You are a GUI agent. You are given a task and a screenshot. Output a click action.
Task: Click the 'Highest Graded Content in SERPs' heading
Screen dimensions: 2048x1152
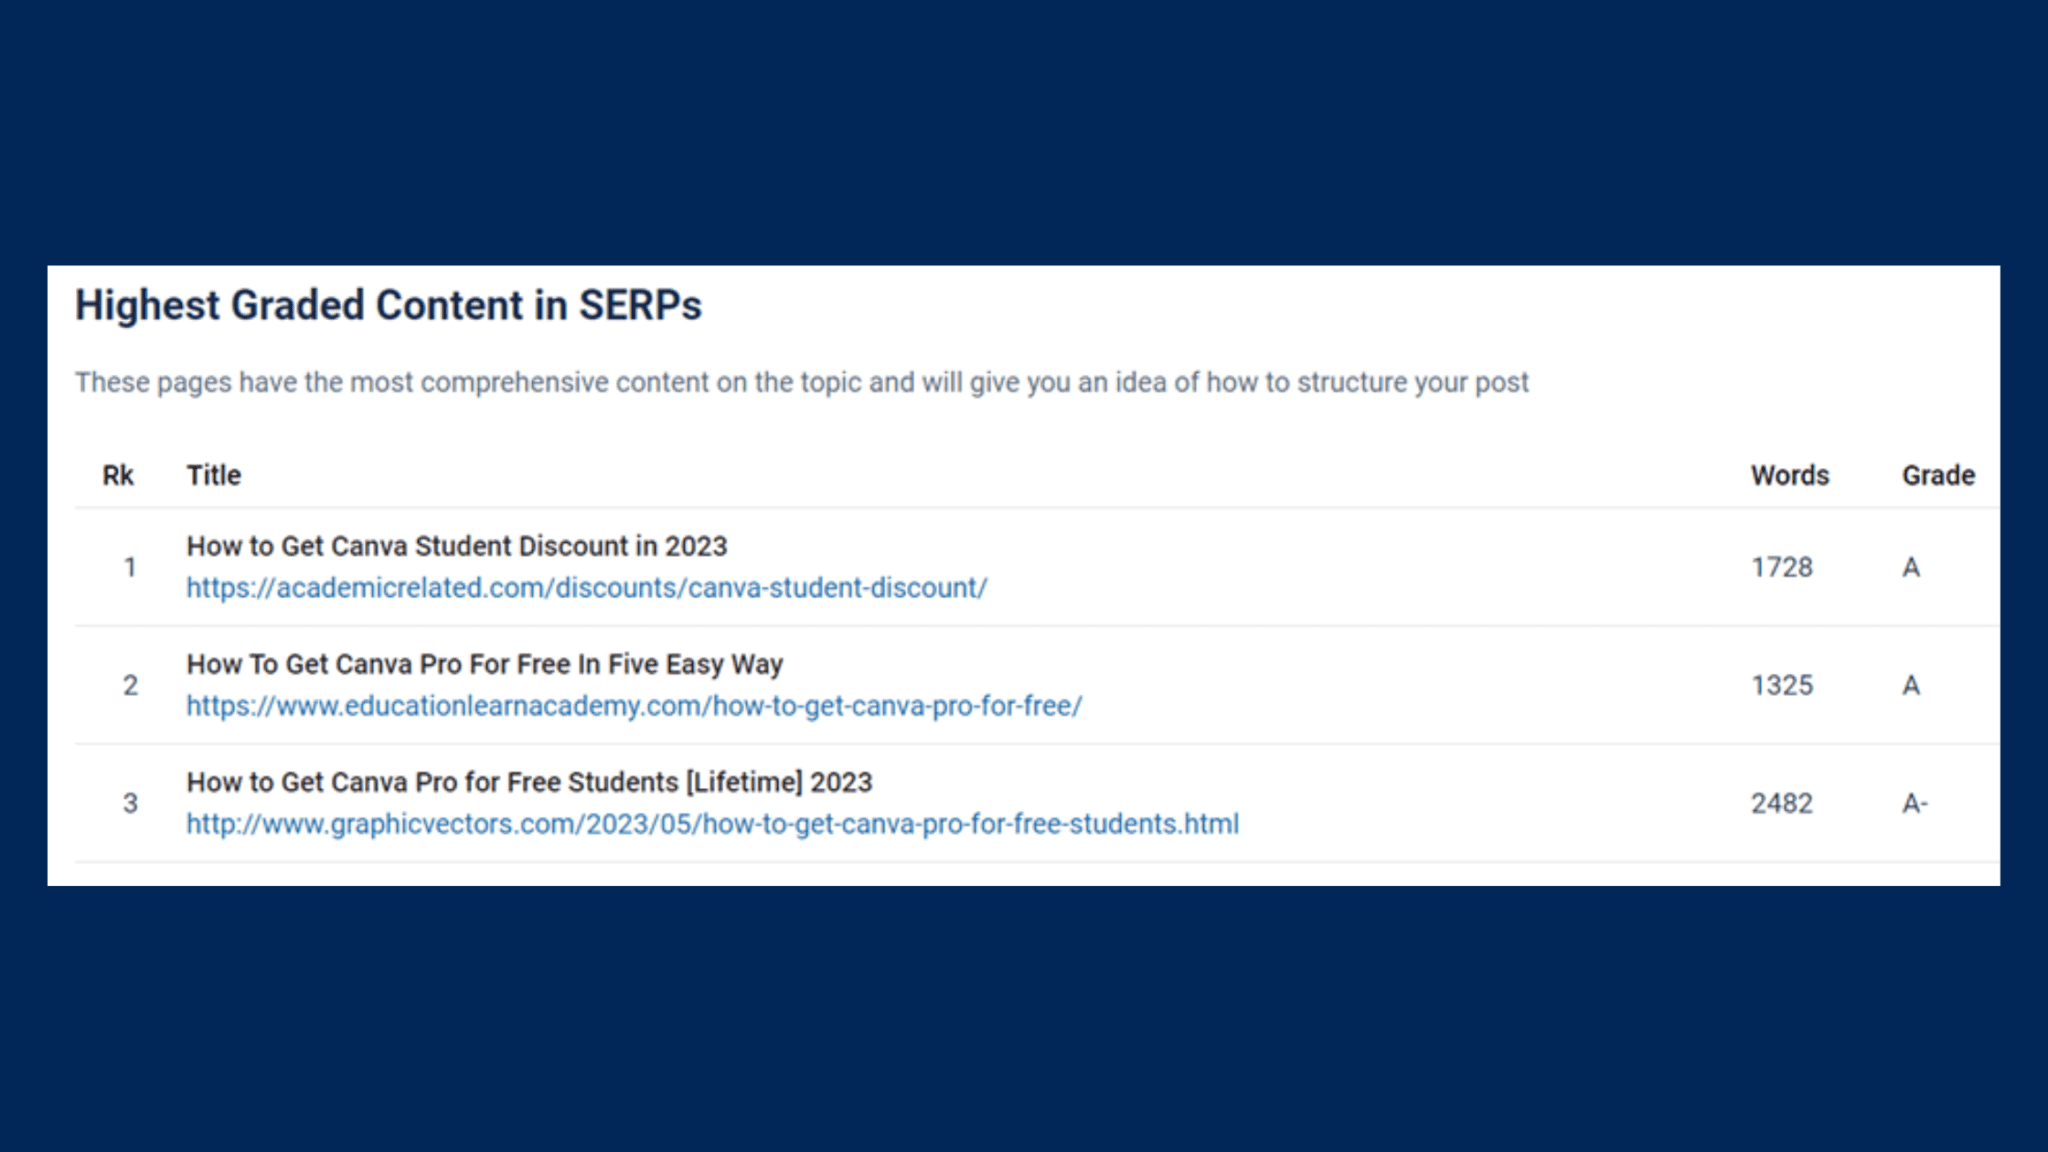pos(389,306)
